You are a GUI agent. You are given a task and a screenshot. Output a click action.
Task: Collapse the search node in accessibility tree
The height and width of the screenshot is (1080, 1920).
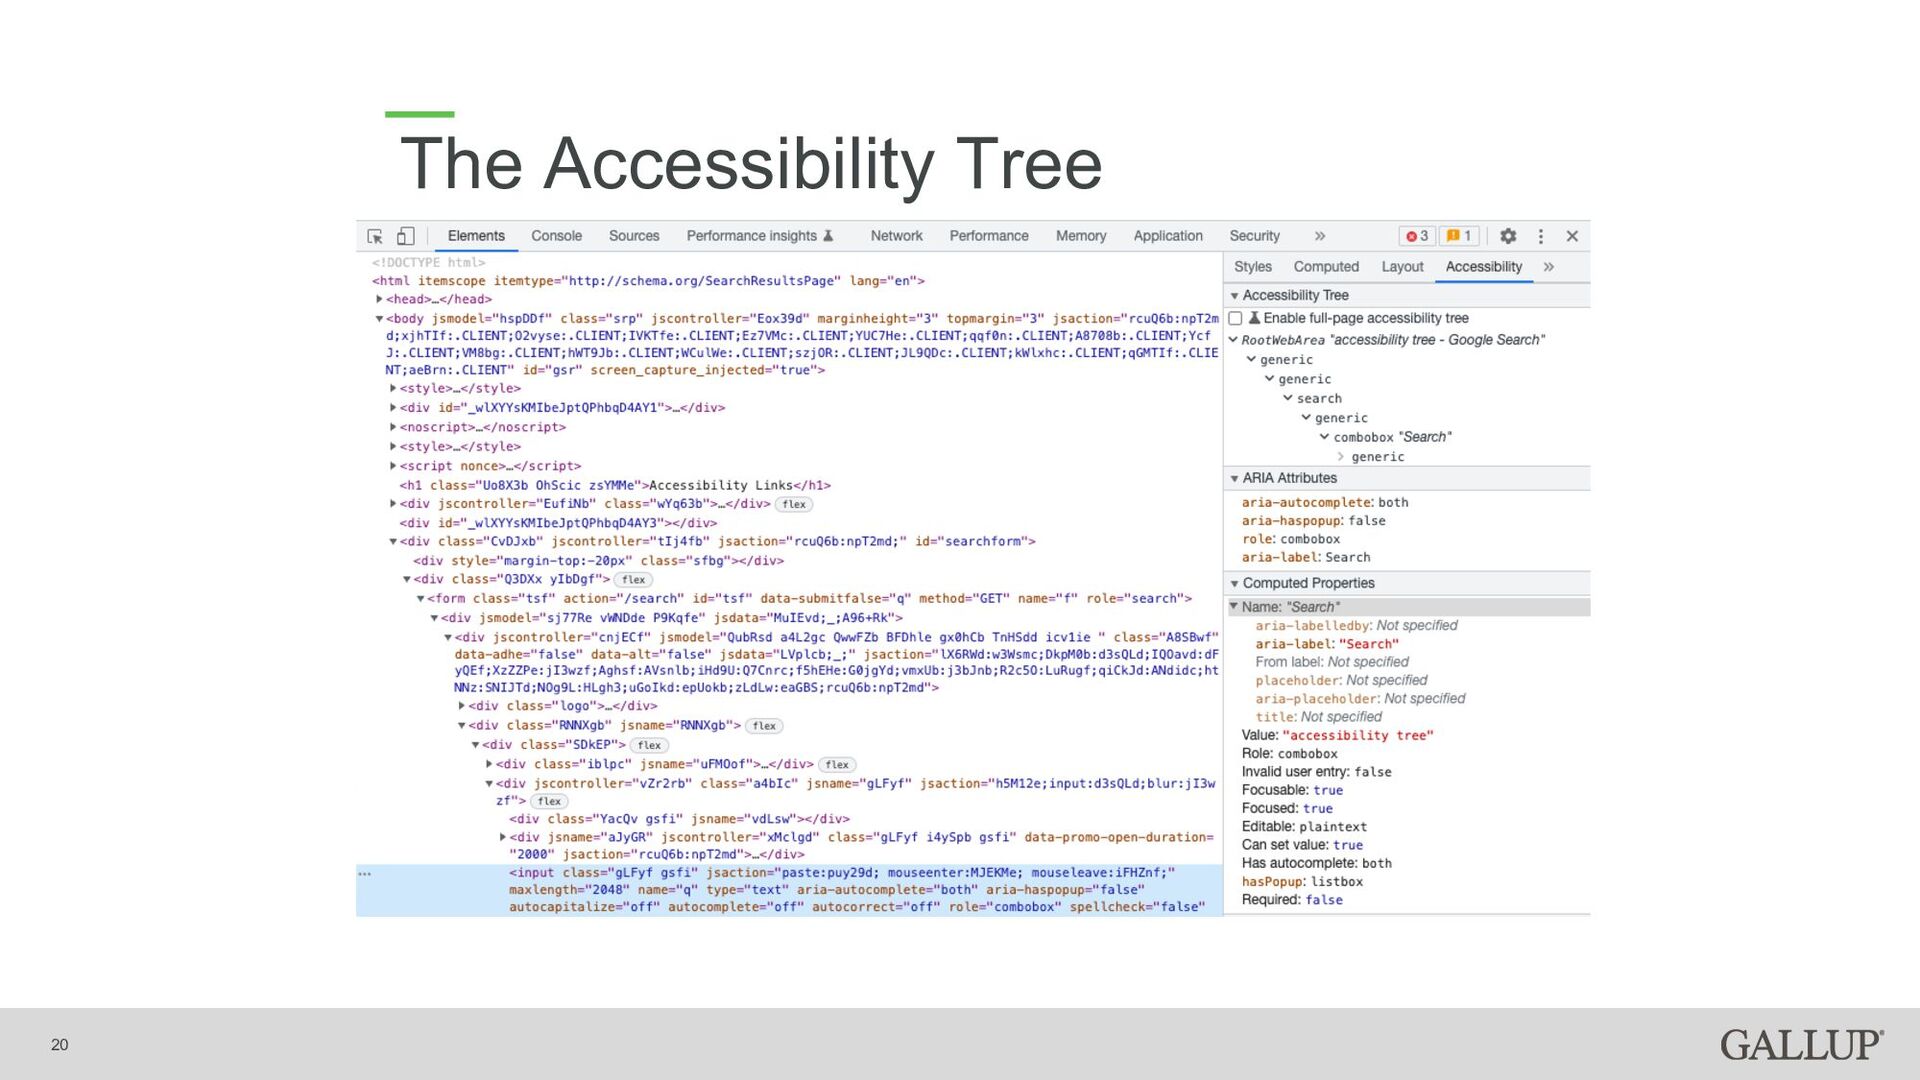(1288, 398)
